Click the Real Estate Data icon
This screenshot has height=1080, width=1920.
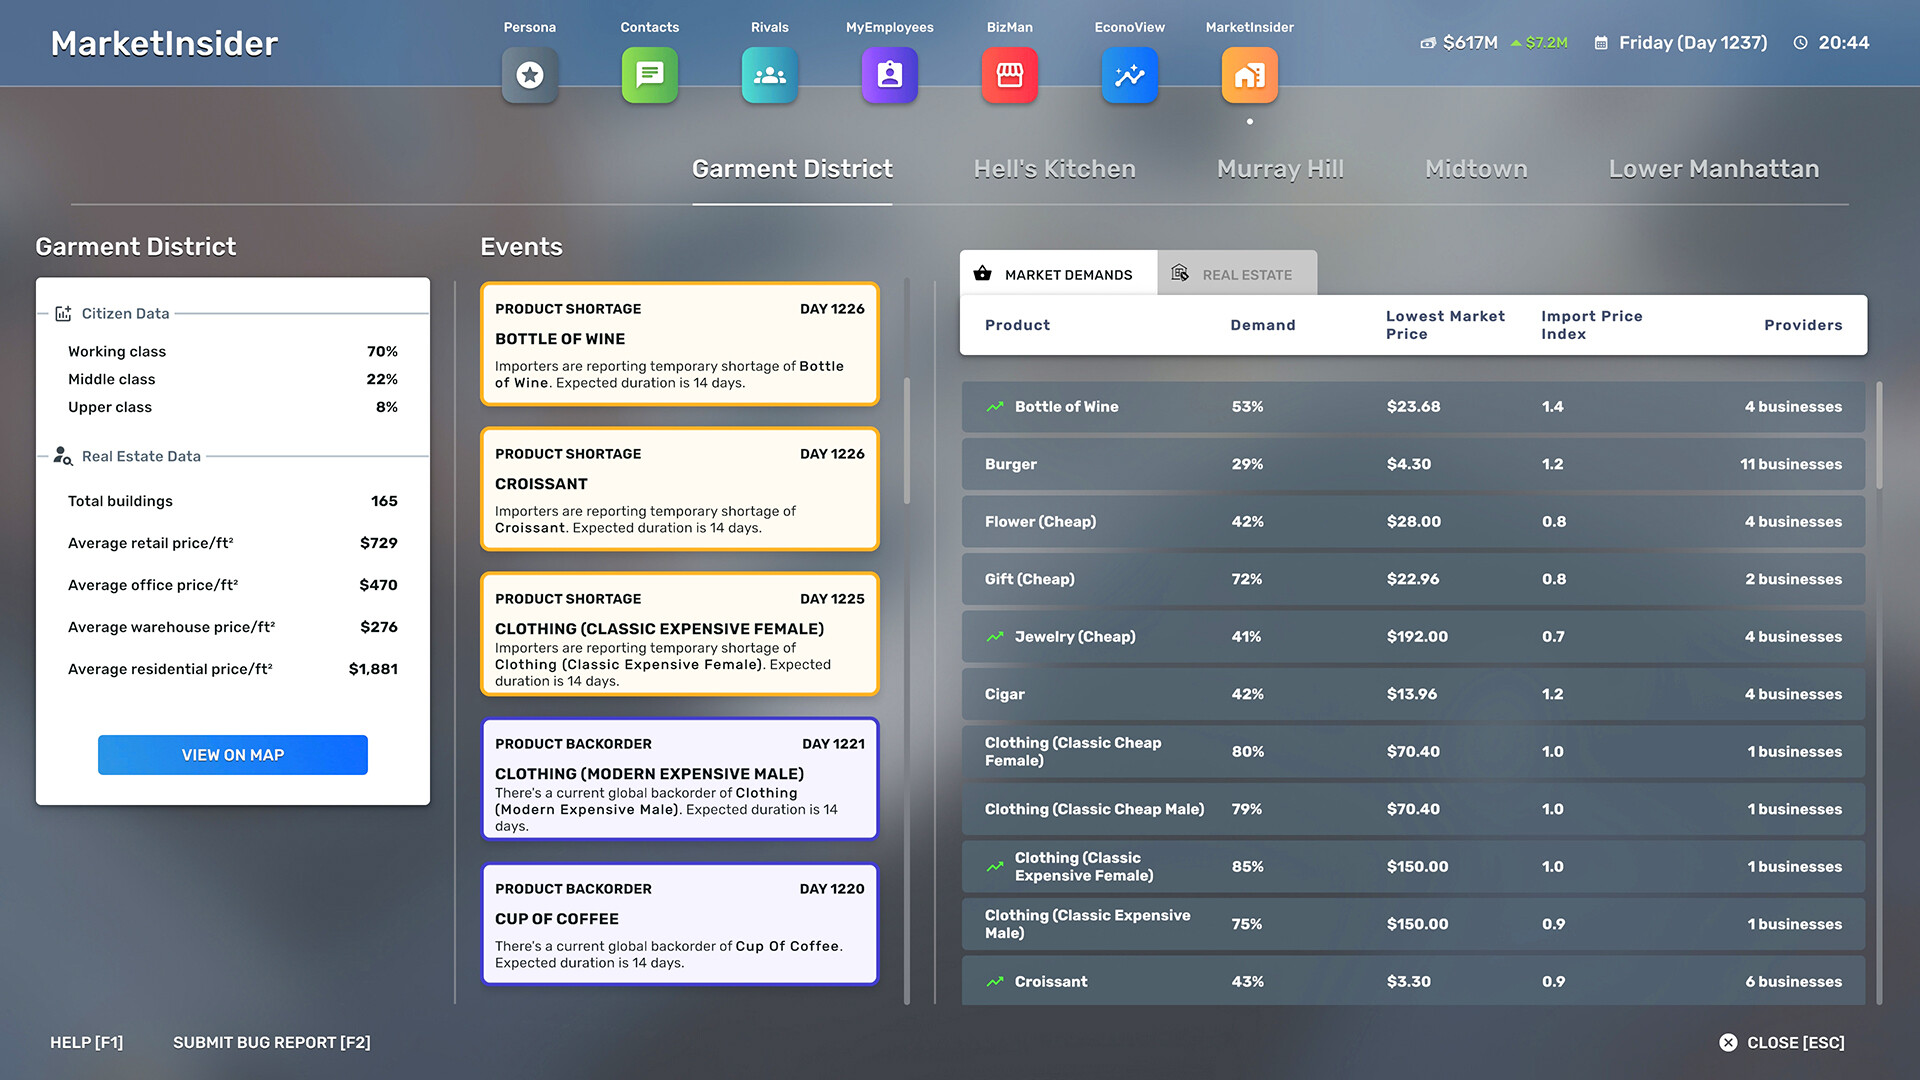point(62,457)
